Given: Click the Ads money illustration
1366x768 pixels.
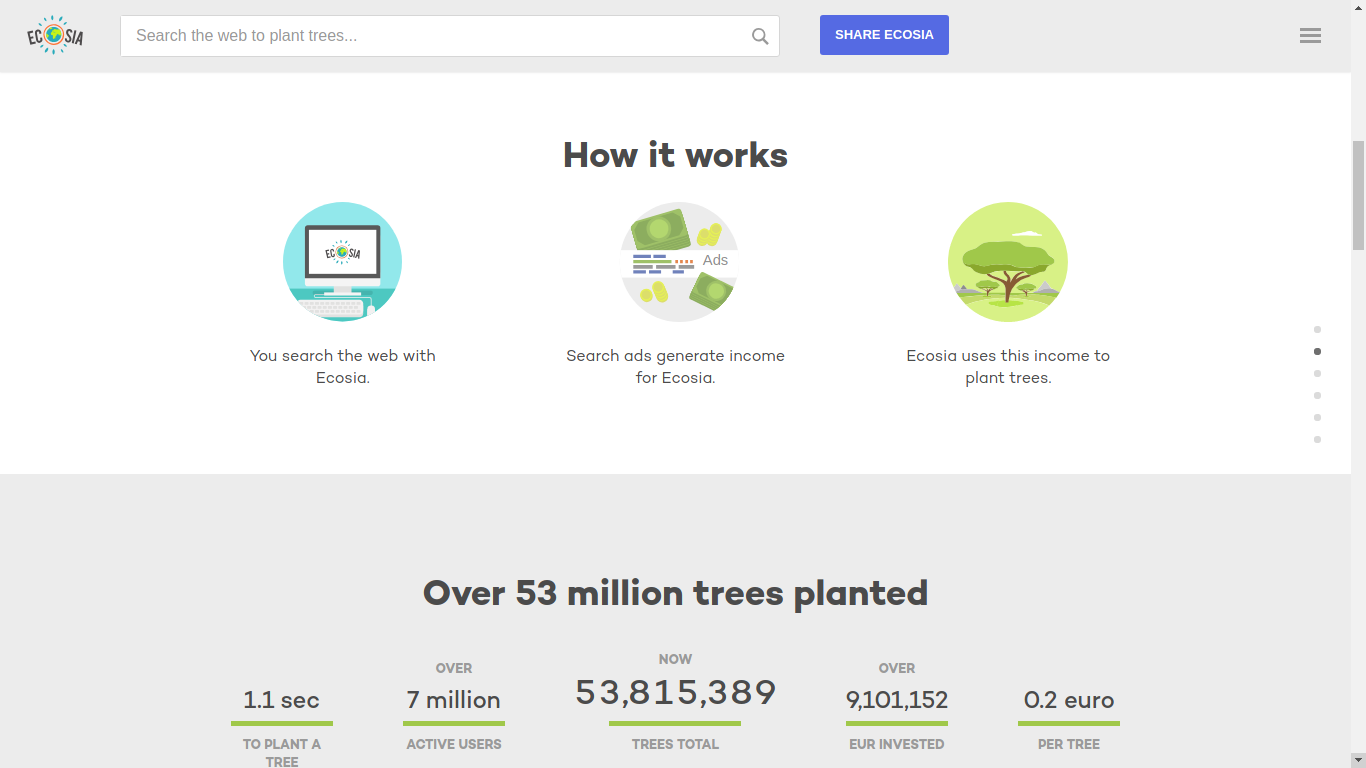Looking at the screenshot, I should [x=679, y=262].
